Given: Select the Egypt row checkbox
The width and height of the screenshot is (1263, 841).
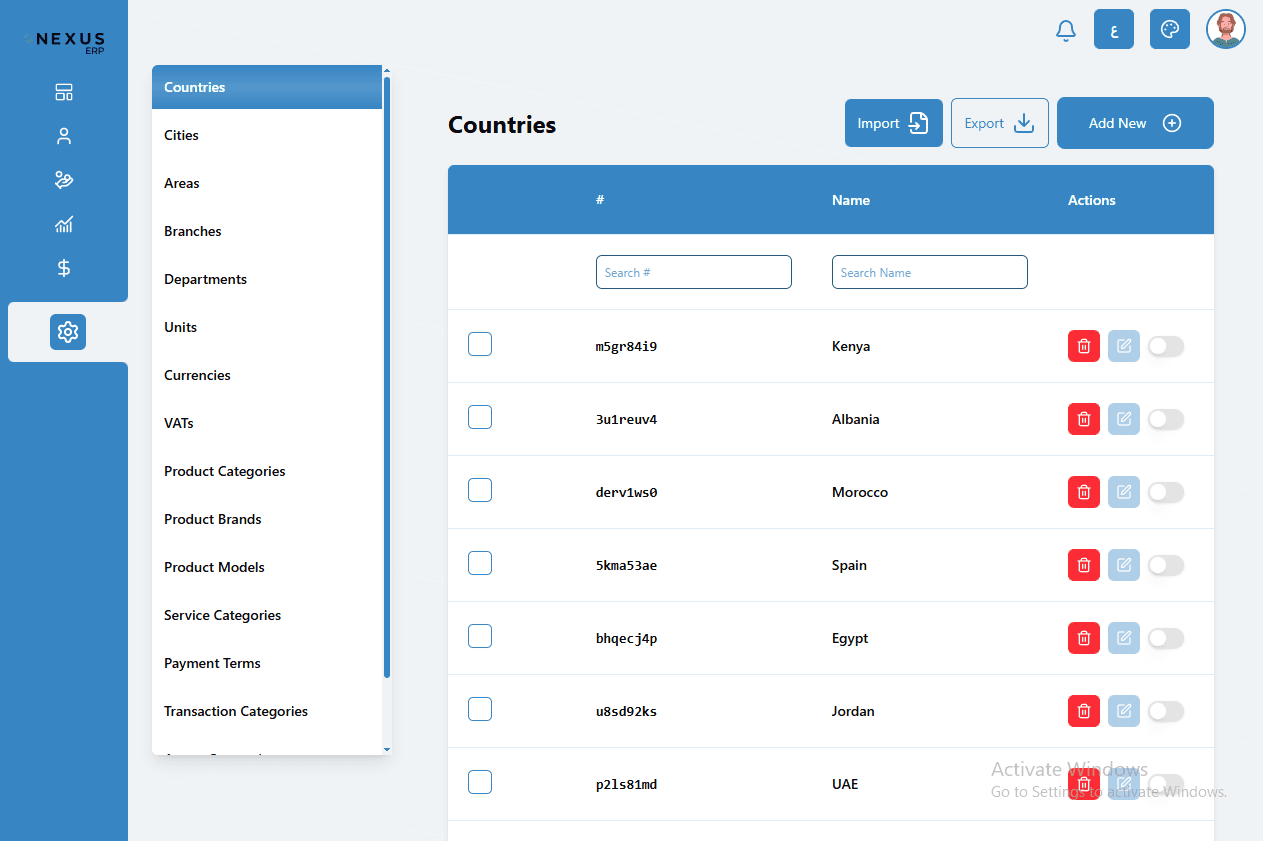Looking at the screenshot, I should pos(480,636).
